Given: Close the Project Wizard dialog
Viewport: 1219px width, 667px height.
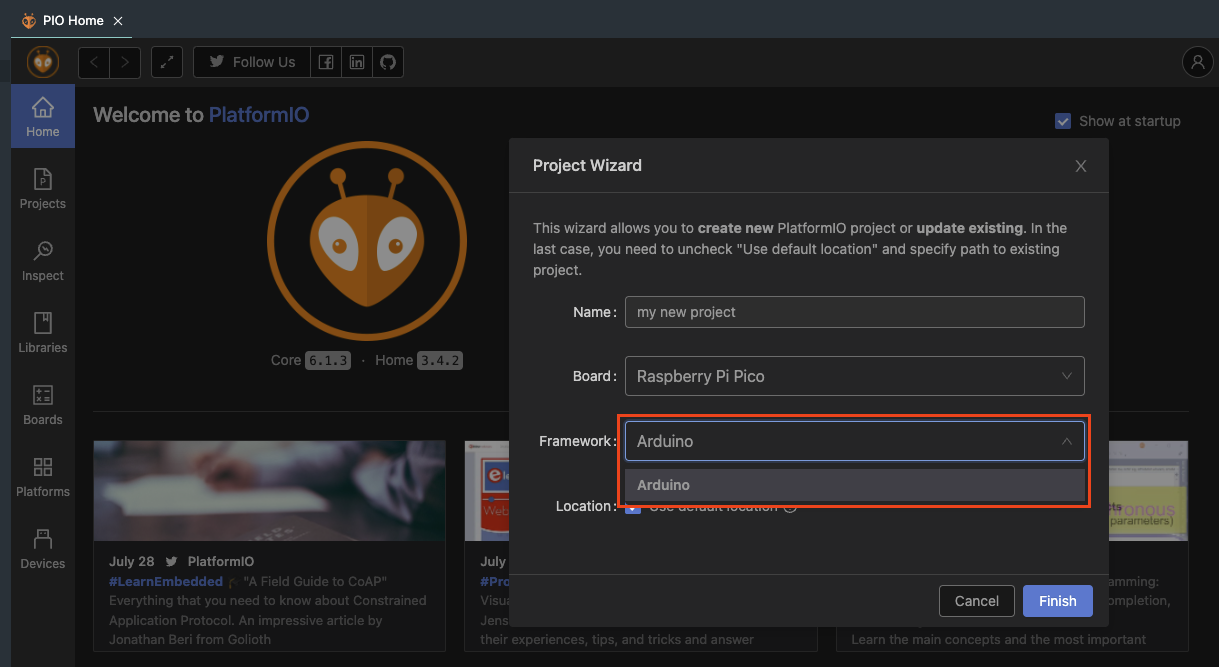Looking at the screenshot, I should (x=1081, y=166).
